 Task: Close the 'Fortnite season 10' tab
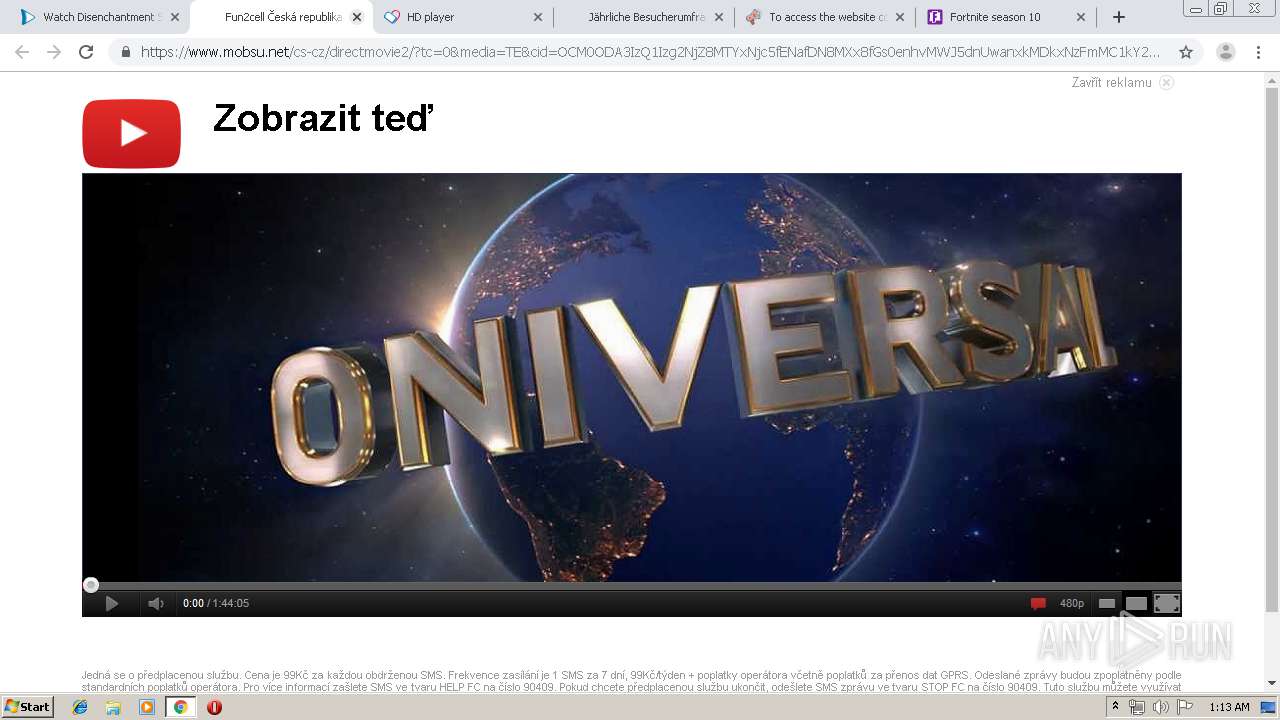coord(1081,17)
